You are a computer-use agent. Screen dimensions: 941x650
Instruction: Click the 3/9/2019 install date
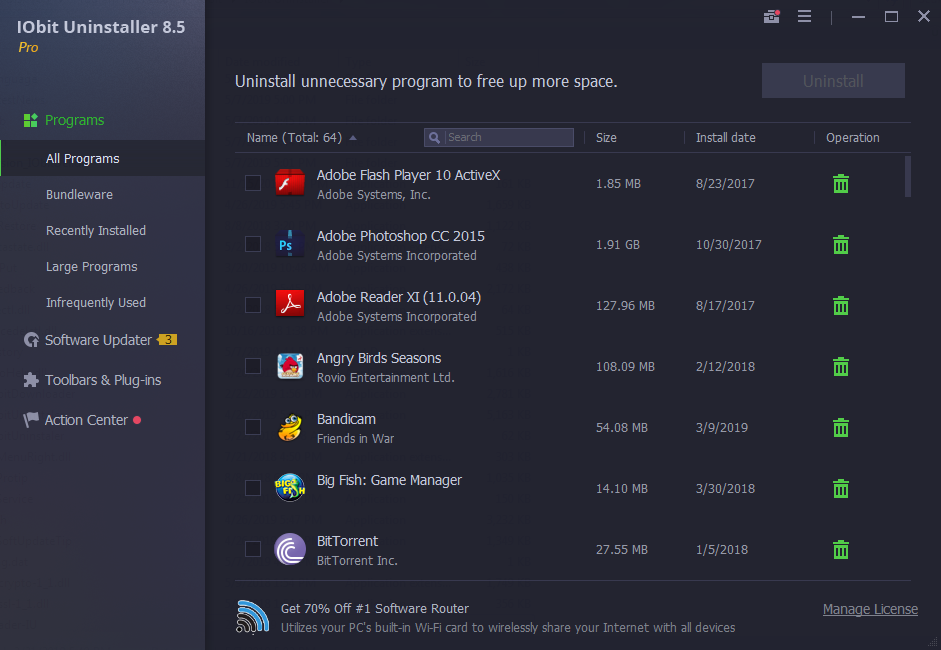[x=722, y=428]
